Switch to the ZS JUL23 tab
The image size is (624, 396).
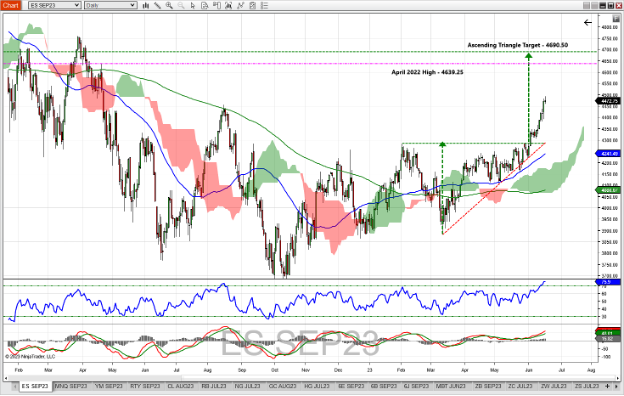tap(587, 386)
